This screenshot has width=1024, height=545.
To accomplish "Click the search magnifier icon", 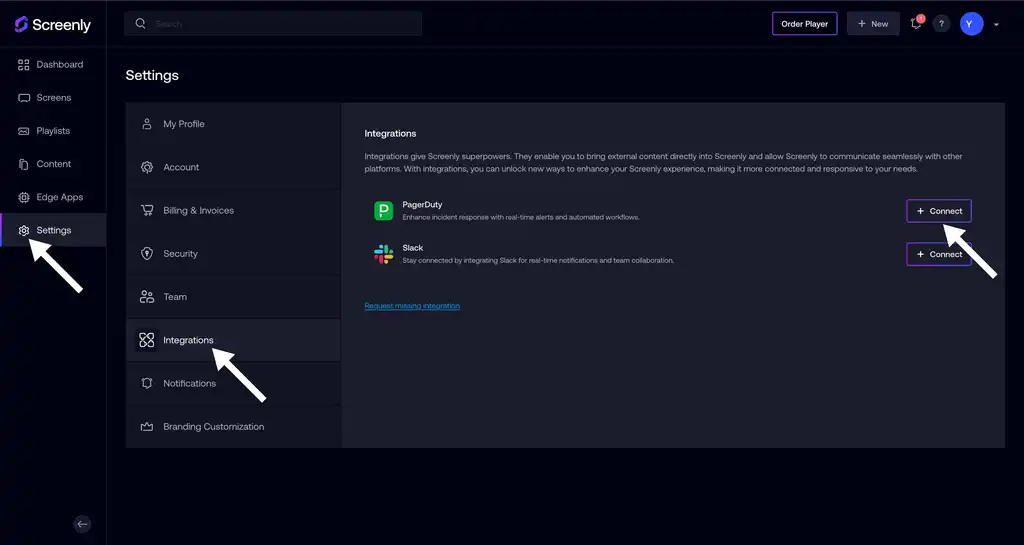I will point(140,23).
